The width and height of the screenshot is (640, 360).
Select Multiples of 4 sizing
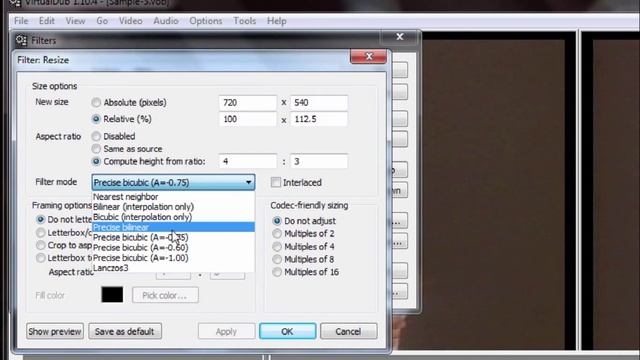click(x=277, y=247)
